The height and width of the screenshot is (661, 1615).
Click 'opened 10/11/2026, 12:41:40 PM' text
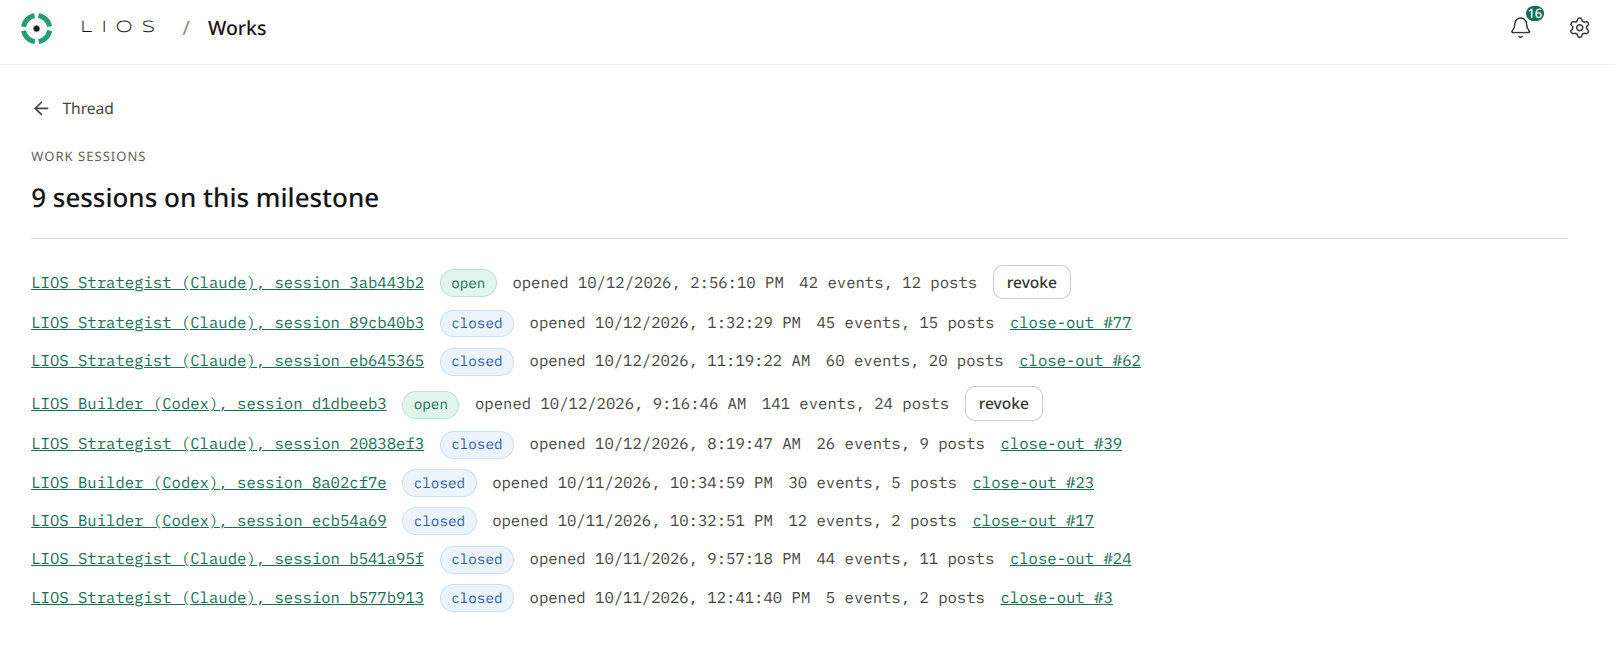670,598
